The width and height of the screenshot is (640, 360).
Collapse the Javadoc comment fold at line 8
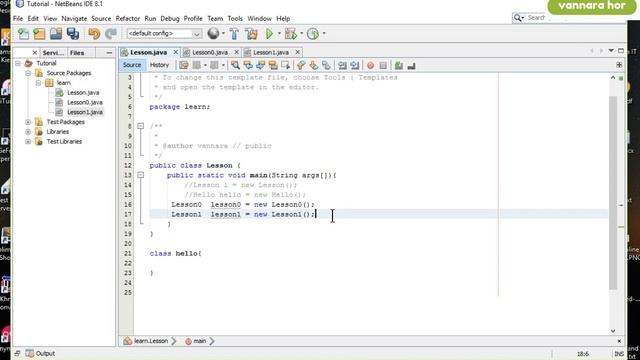[140, 126]
